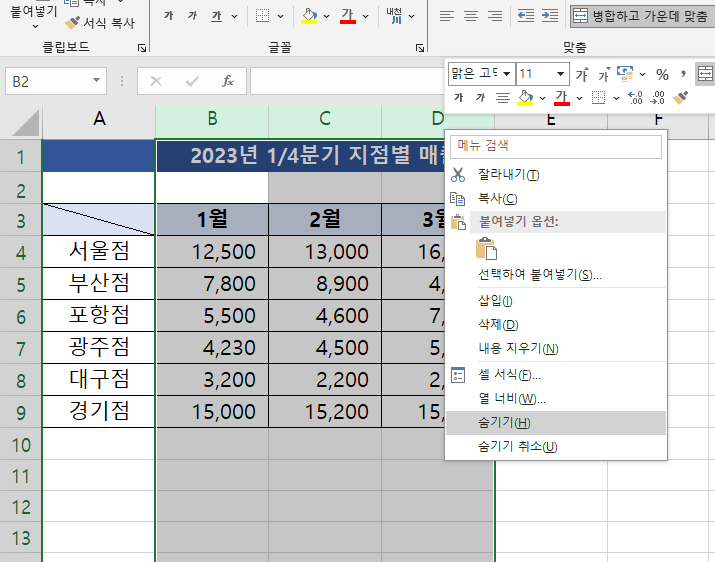Toggle underline in the ribbon font group
The height and width of the screenshot is (562, 715).
coord(216,16)
